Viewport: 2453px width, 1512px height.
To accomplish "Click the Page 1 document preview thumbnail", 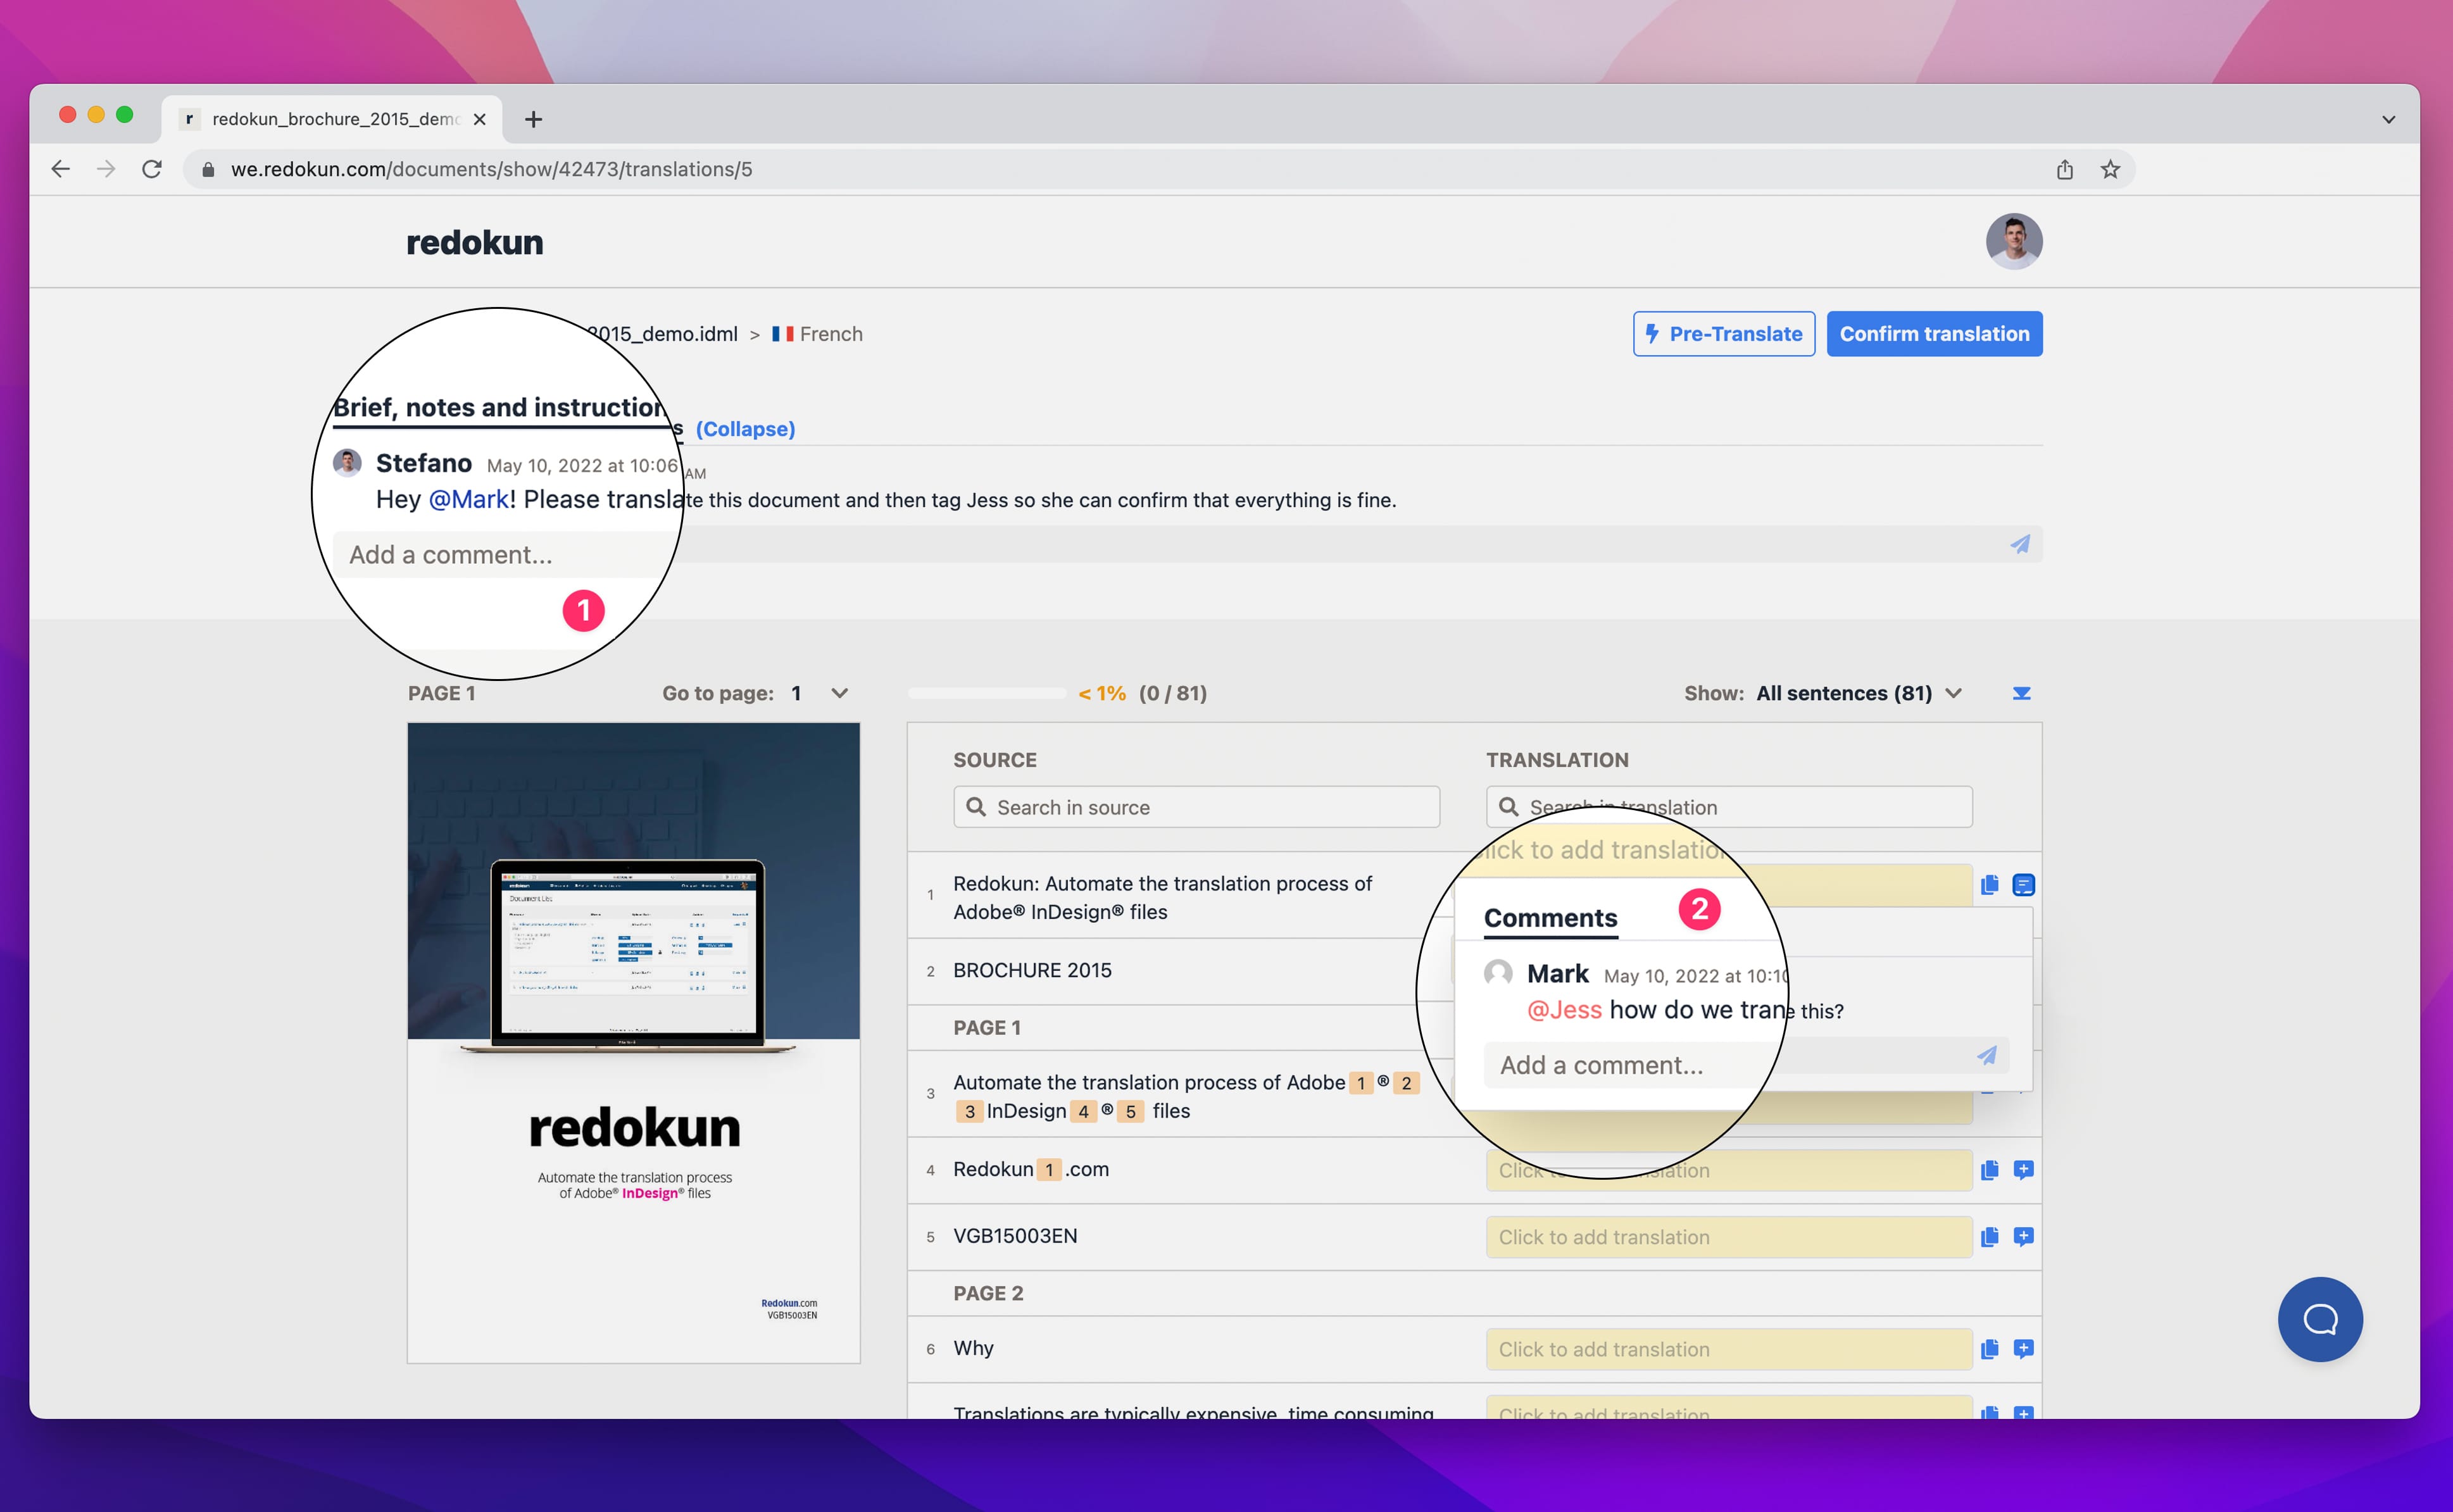I will [632, 1040].
